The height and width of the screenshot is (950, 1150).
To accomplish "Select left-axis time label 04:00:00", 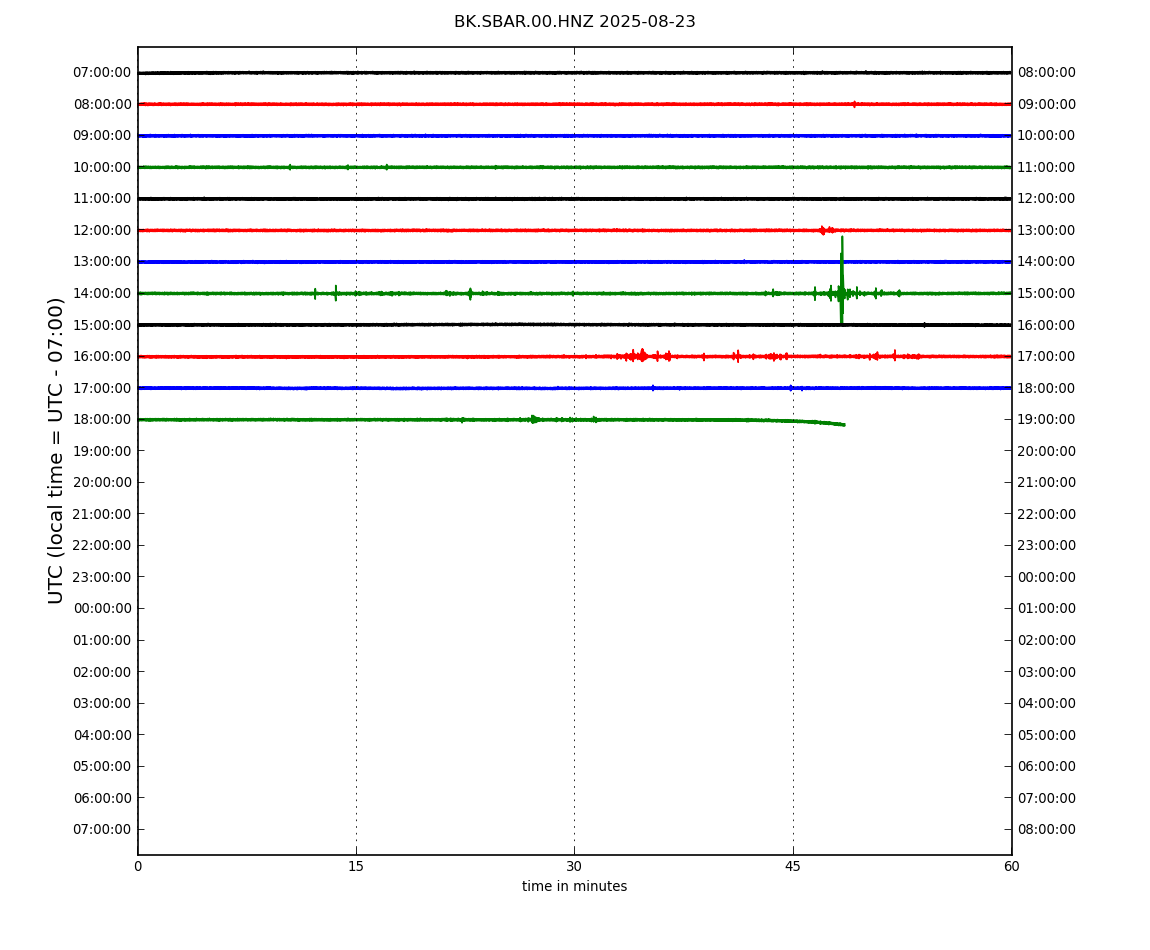I will coord(103,735).
